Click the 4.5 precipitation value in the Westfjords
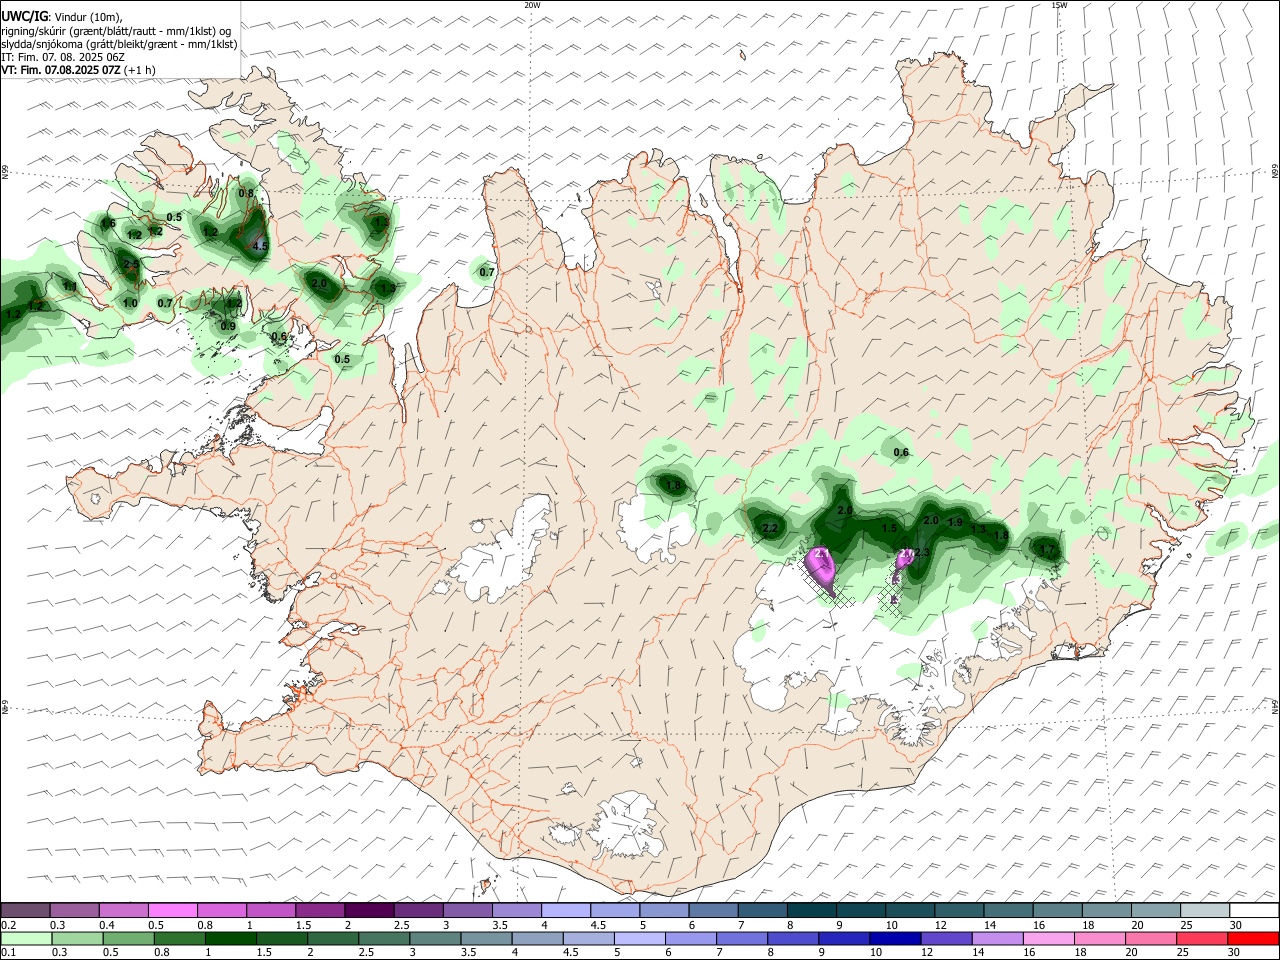Image resolution: width=1280 pixels, height=960 pixels. (x=260, y=245)
